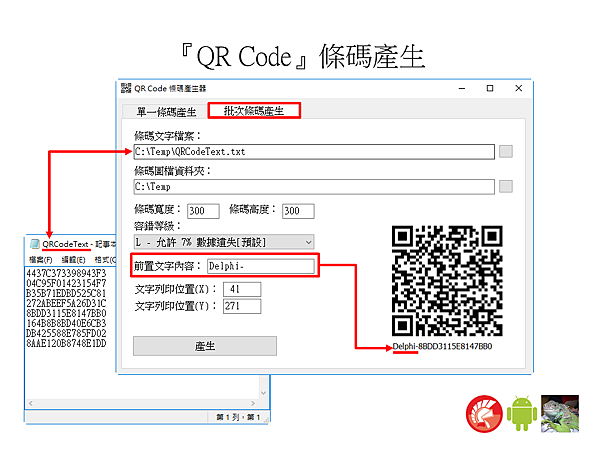Click the 前置文字內容 prefix text field
Viewport: 600px width, 450px height.
(261, 266)
